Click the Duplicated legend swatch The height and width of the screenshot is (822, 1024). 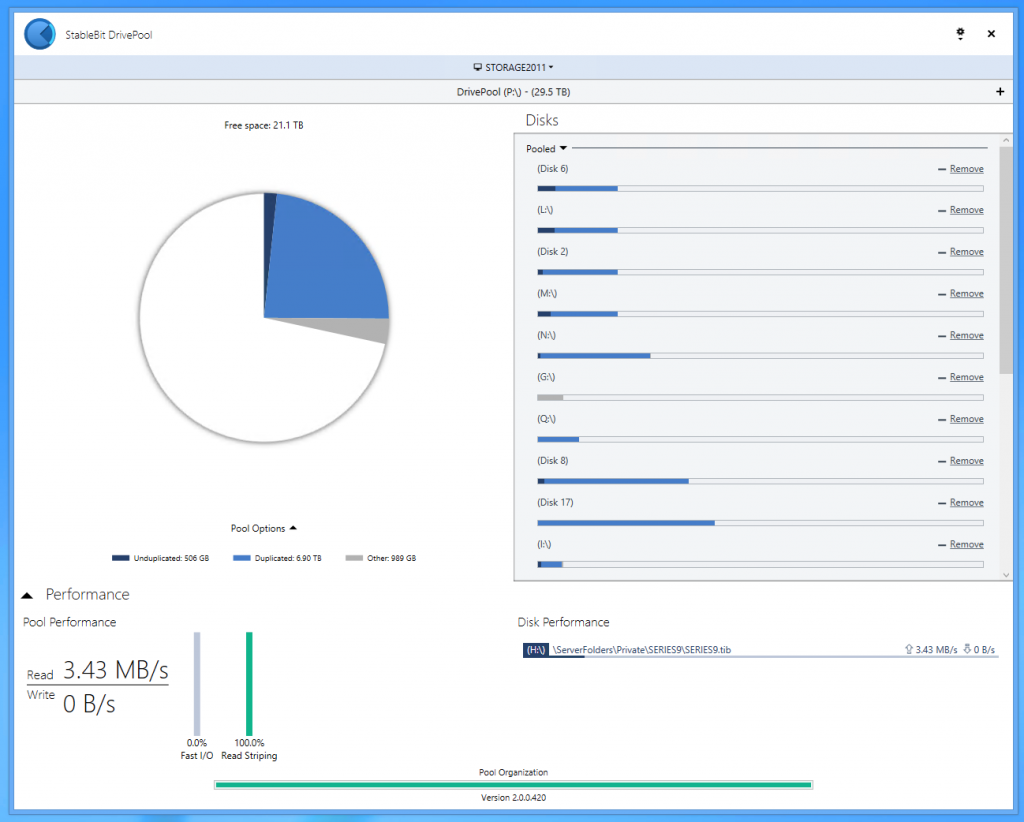pyautogui.click(x=242, y=557)
